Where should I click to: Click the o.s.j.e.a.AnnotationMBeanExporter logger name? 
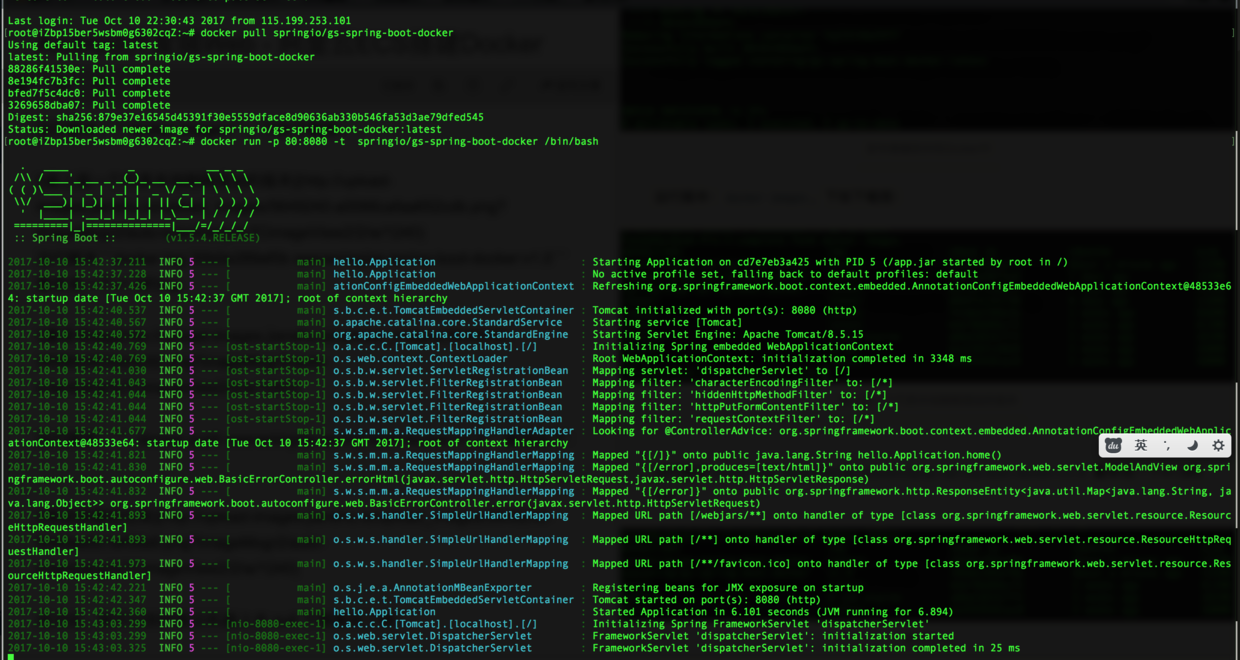coord(432,588)
